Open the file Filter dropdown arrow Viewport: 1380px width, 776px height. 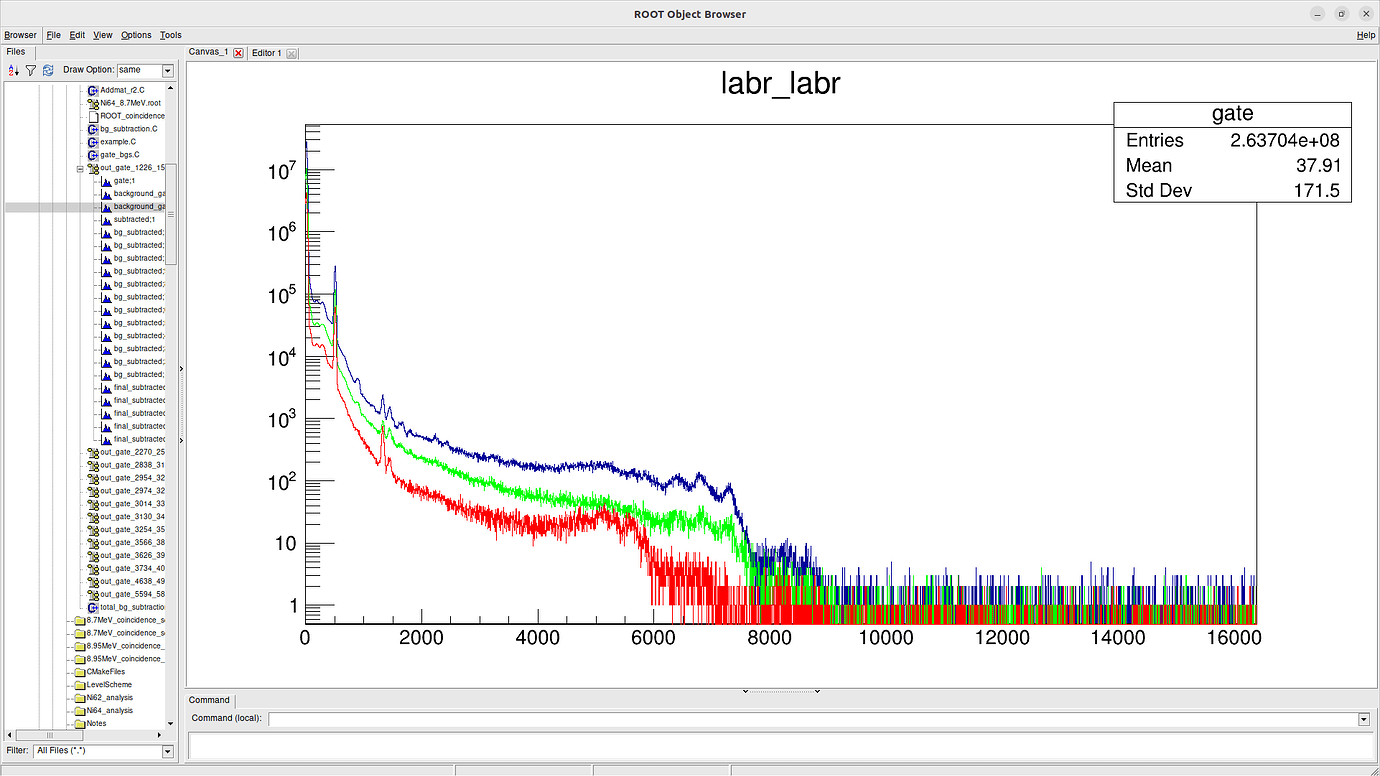point(167,751)
